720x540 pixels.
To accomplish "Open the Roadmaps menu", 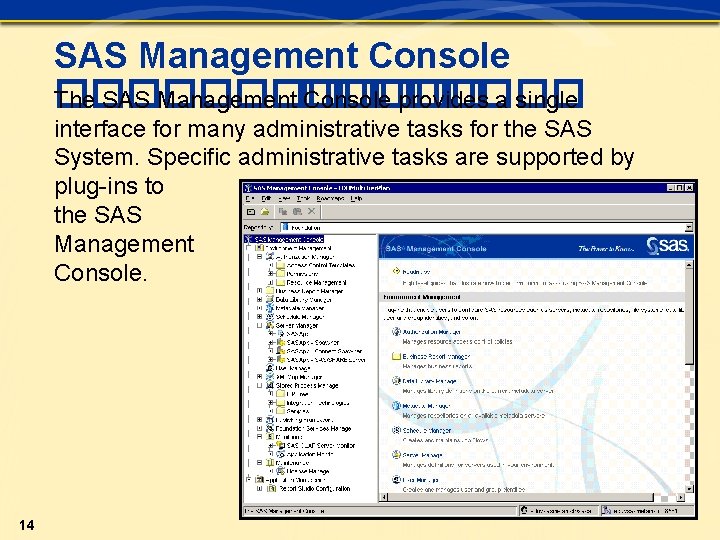I will click(x=330, y=198).
